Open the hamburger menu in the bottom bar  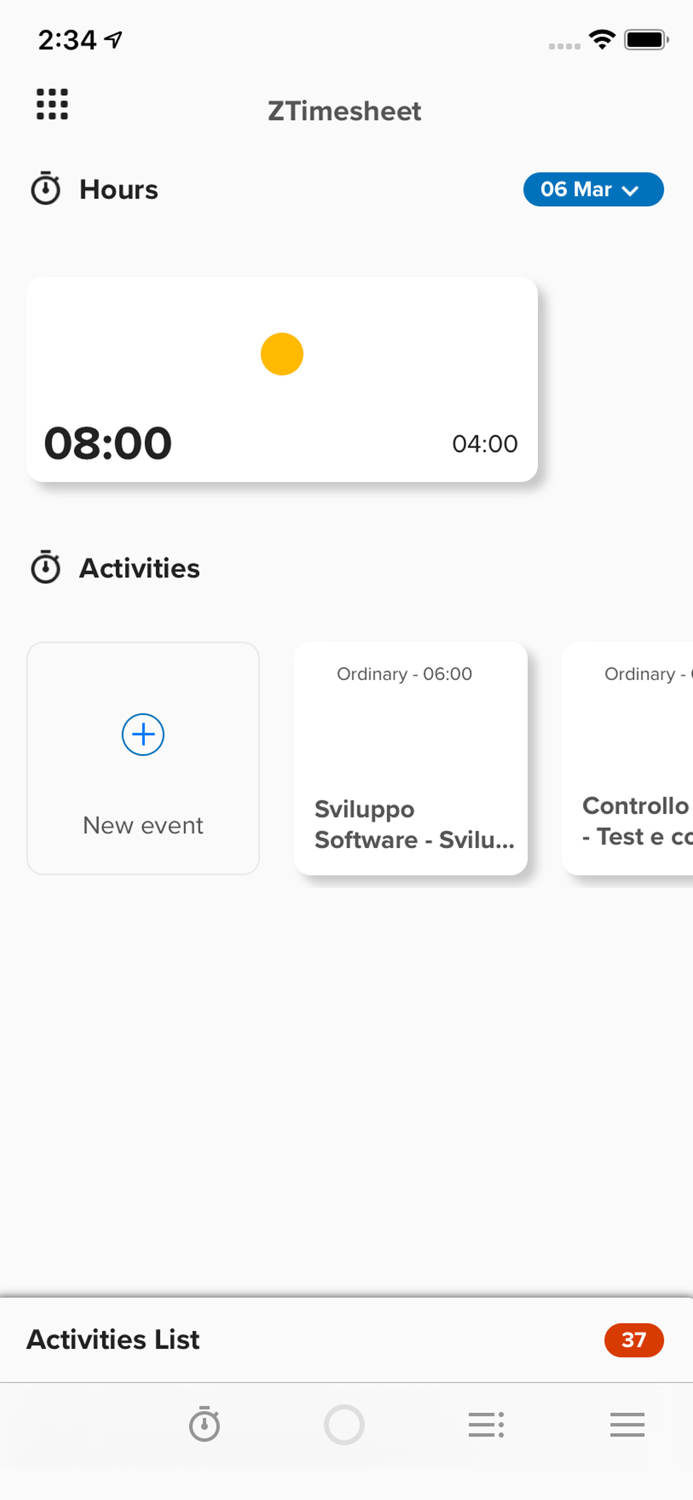coord(627,1424)
